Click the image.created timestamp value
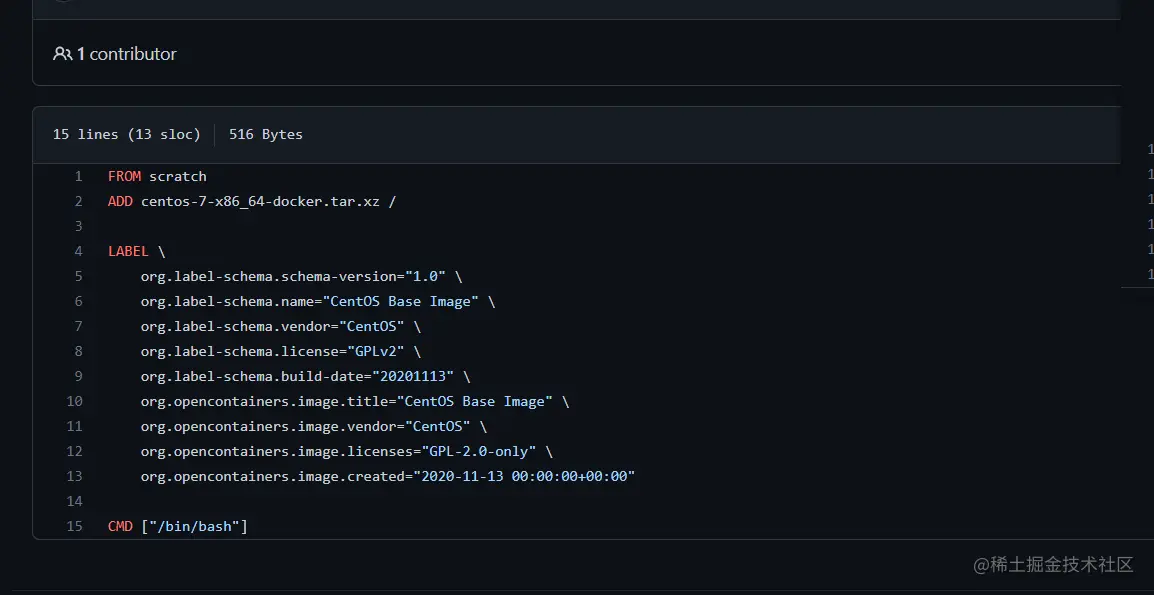The image size is (1154, 595). [524, 476]
